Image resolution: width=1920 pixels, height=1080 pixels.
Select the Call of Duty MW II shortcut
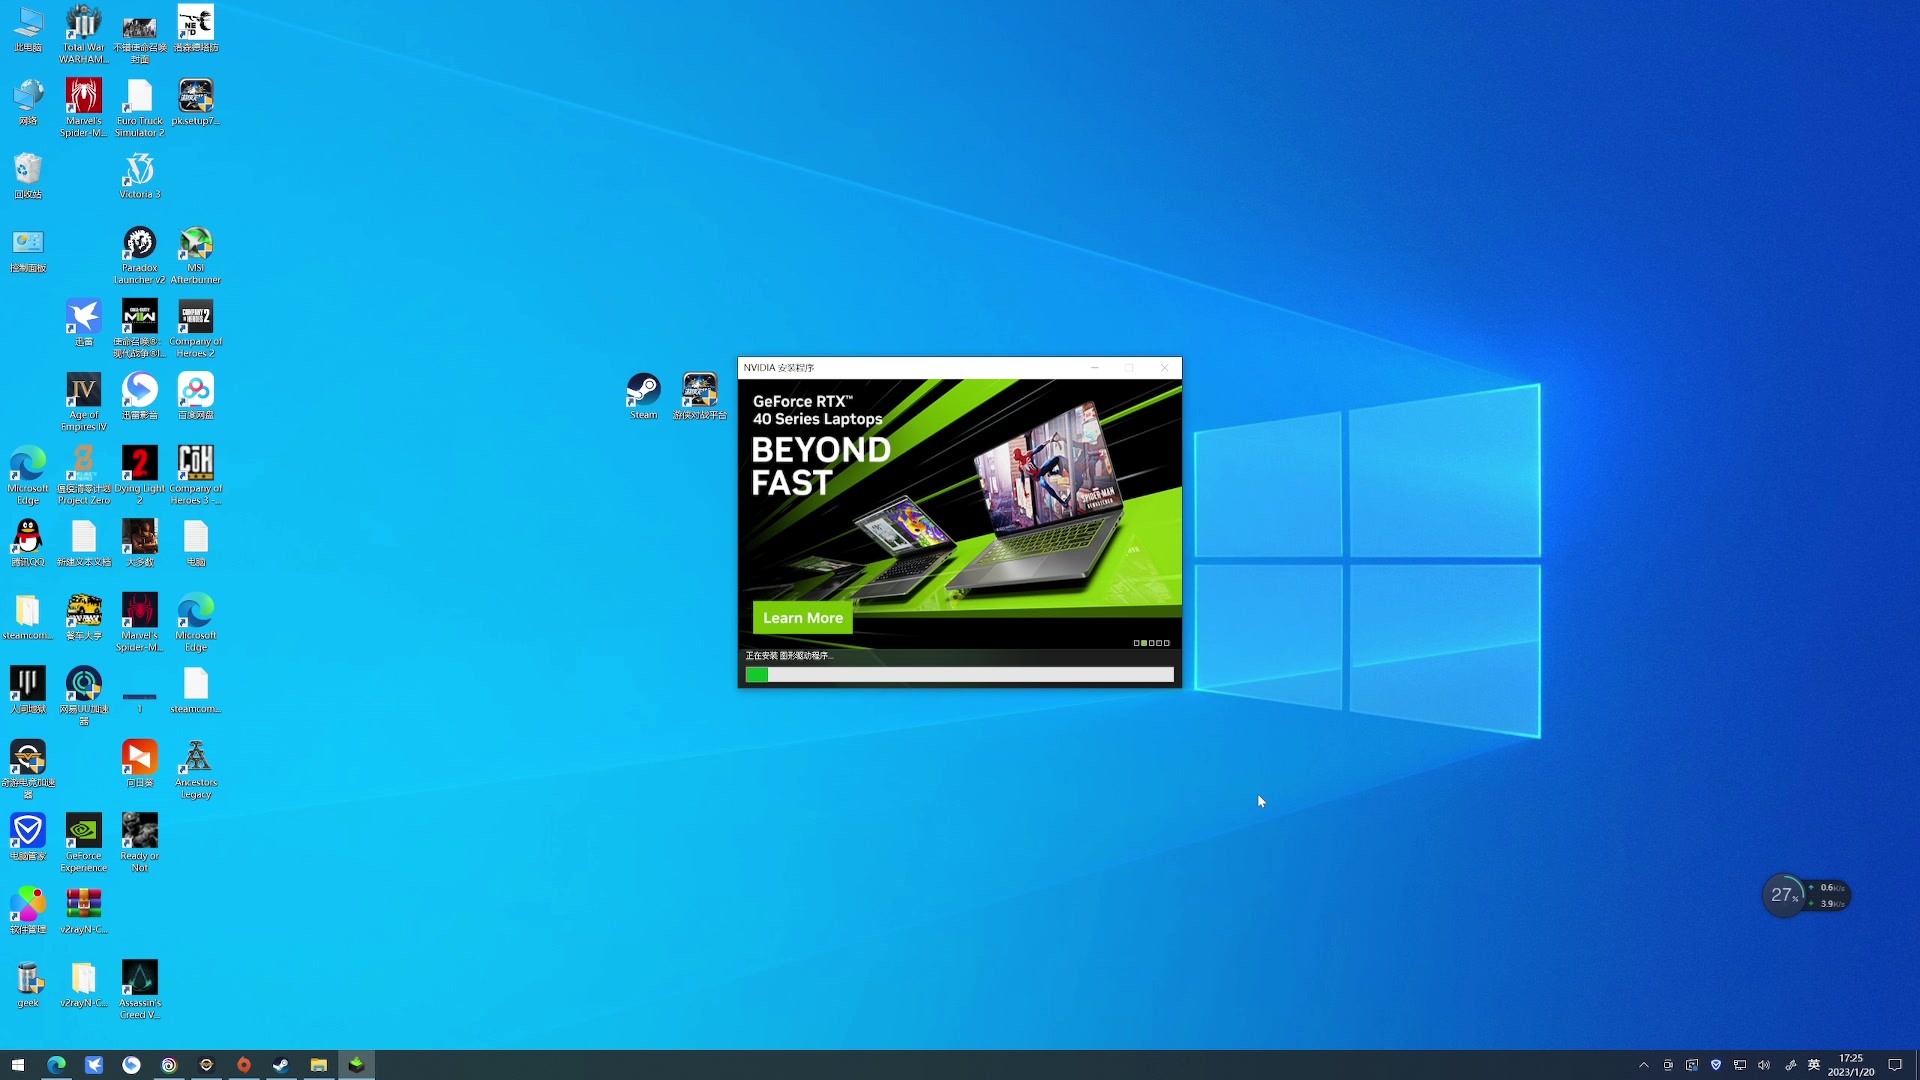[140, 329]
